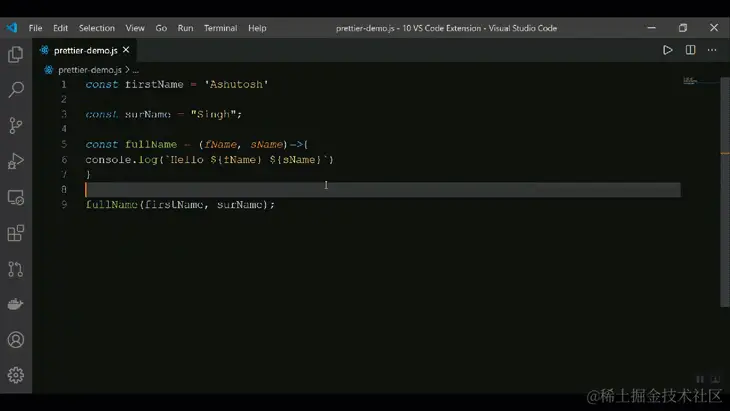This screenshot has width=730, height=411.
Task: Click the 'Ashutosh' string on line 1
Action: tap(237, 85)
